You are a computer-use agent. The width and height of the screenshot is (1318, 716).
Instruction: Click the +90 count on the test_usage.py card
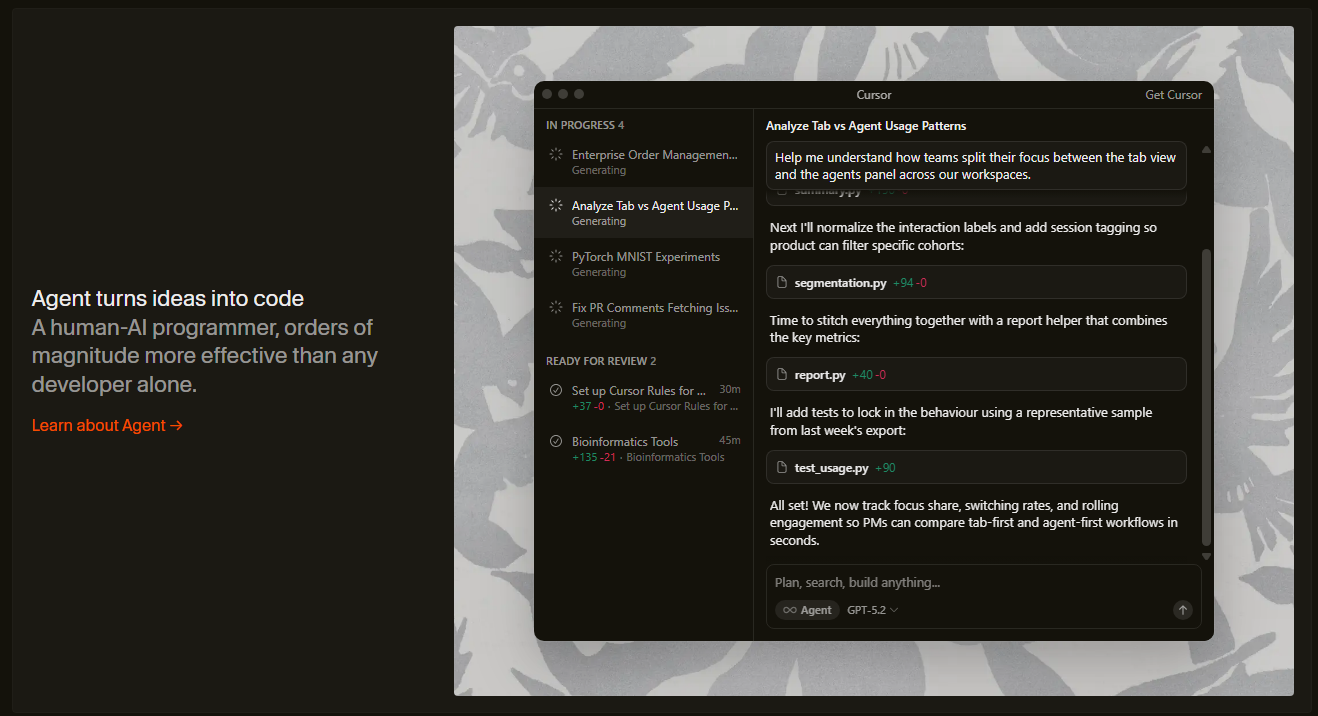(885, 468)
